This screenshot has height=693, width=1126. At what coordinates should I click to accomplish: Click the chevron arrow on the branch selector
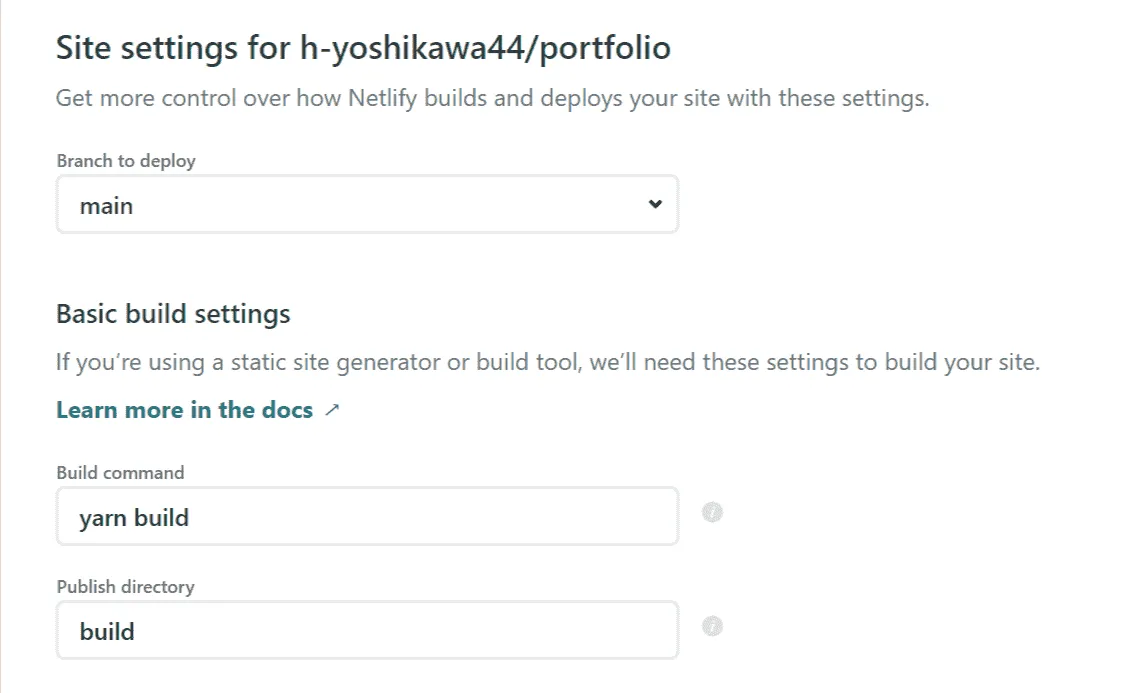coord(655,205)
